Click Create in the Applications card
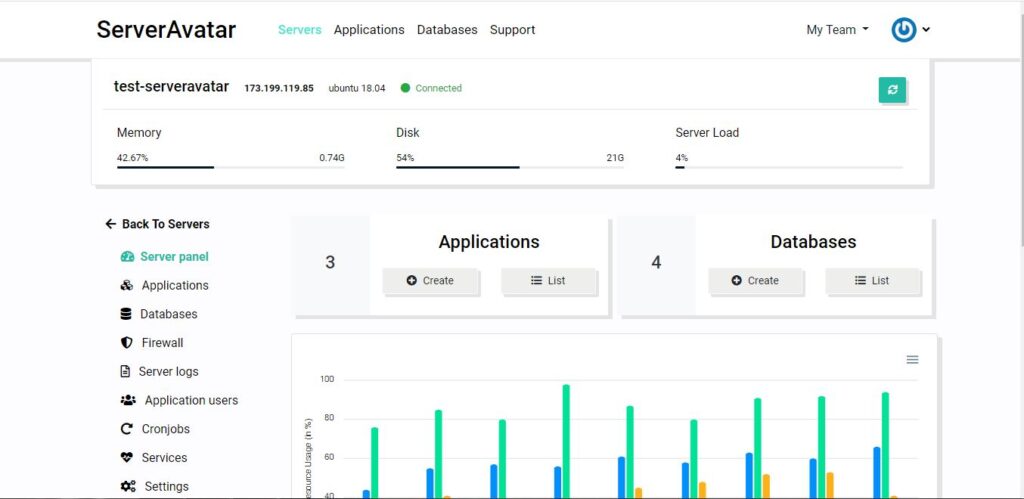Screen dimensions: 1024x499 pyautogui.click(x=430, y=281)
